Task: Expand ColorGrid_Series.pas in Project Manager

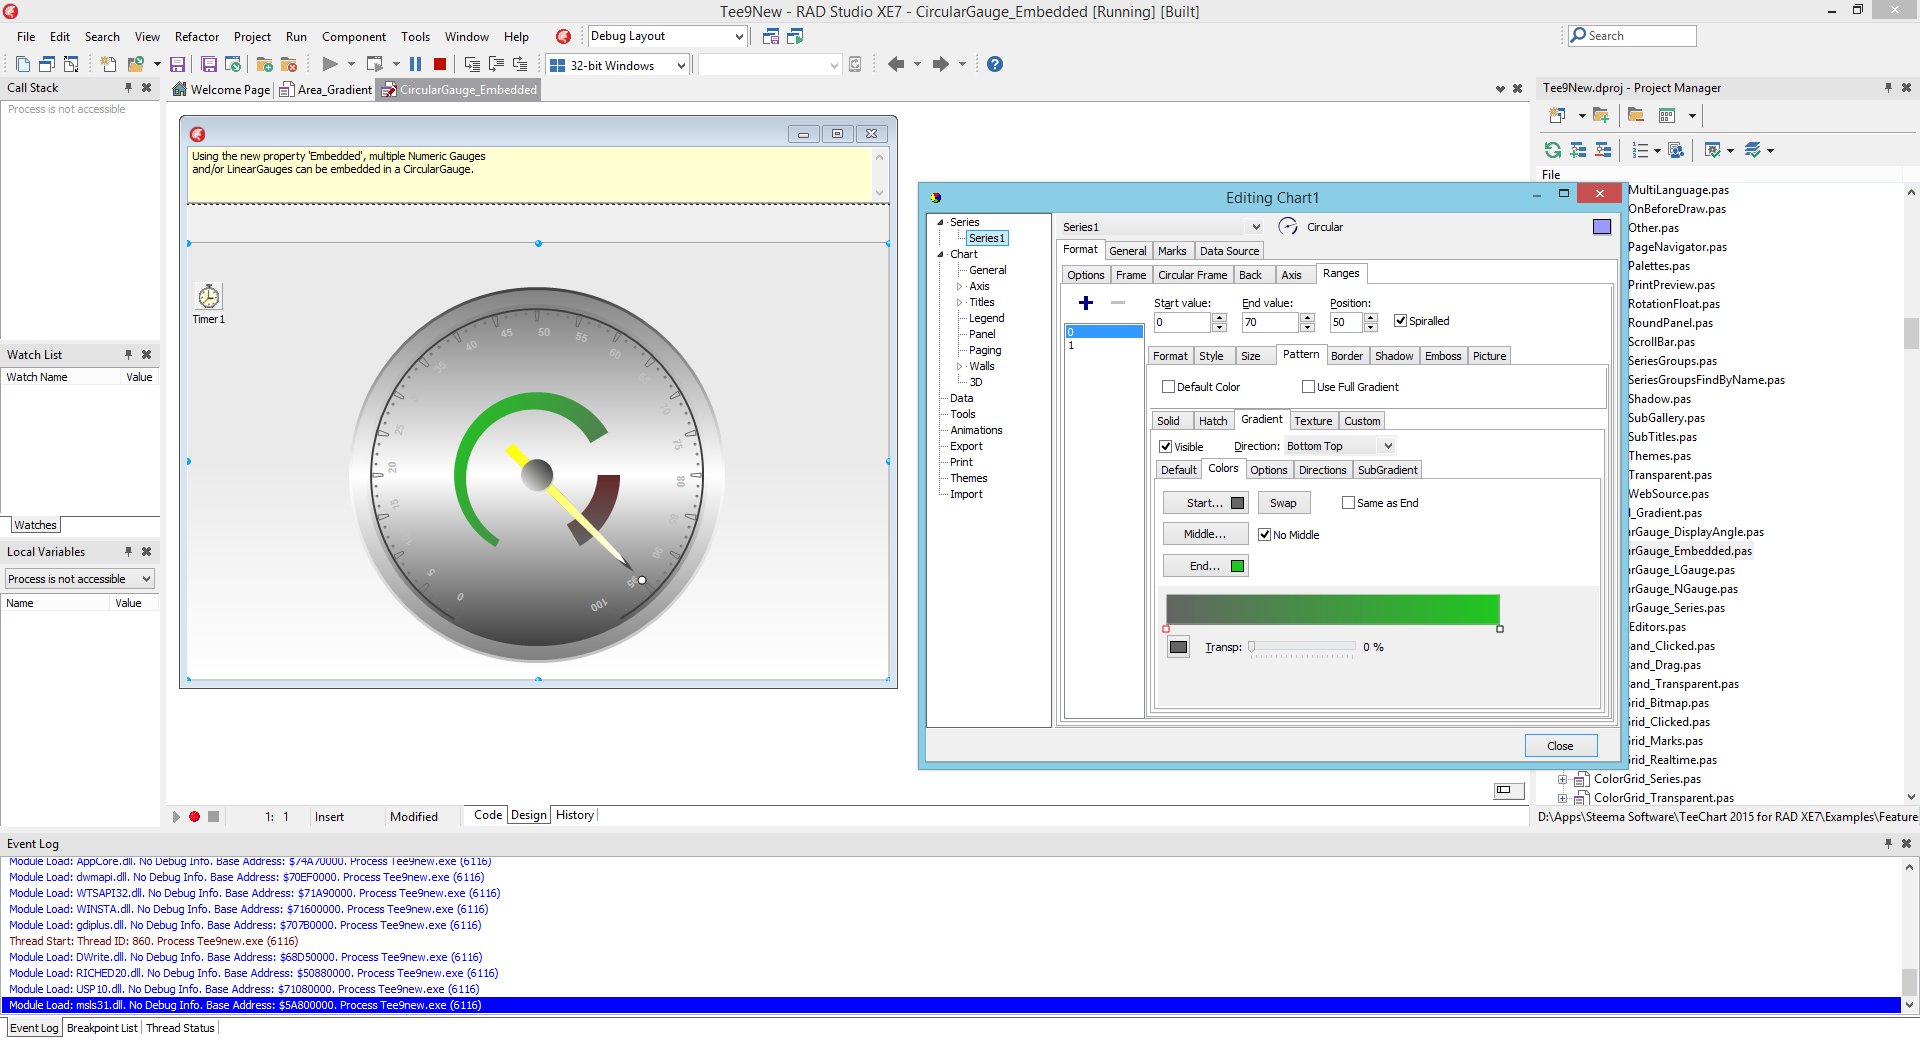Action: [1562, 779]
